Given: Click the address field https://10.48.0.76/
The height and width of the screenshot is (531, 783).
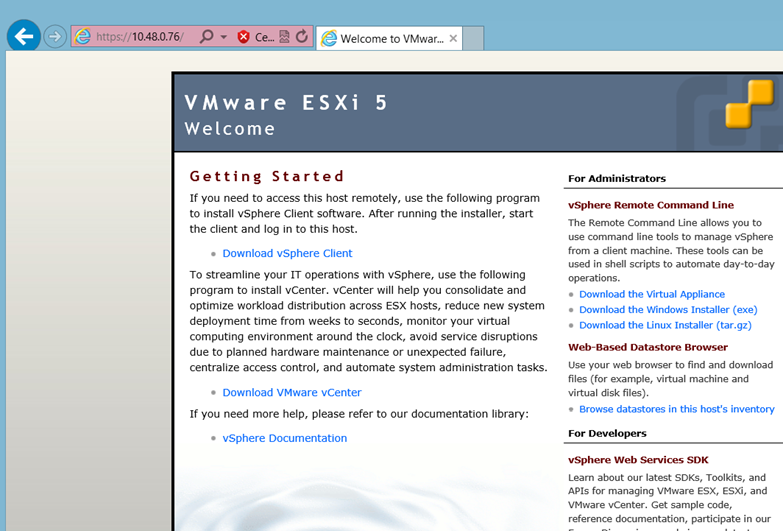Looking at the screenshot, I should click(x=140, y=37).
